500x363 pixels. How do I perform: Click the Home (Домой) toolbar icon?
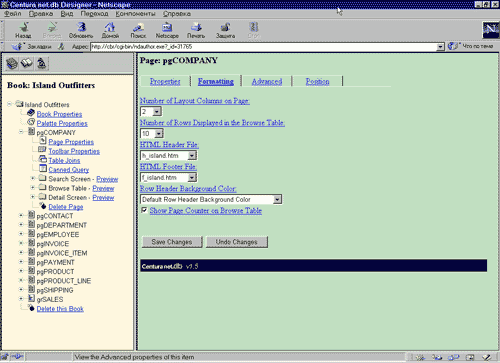click(110, 27)
